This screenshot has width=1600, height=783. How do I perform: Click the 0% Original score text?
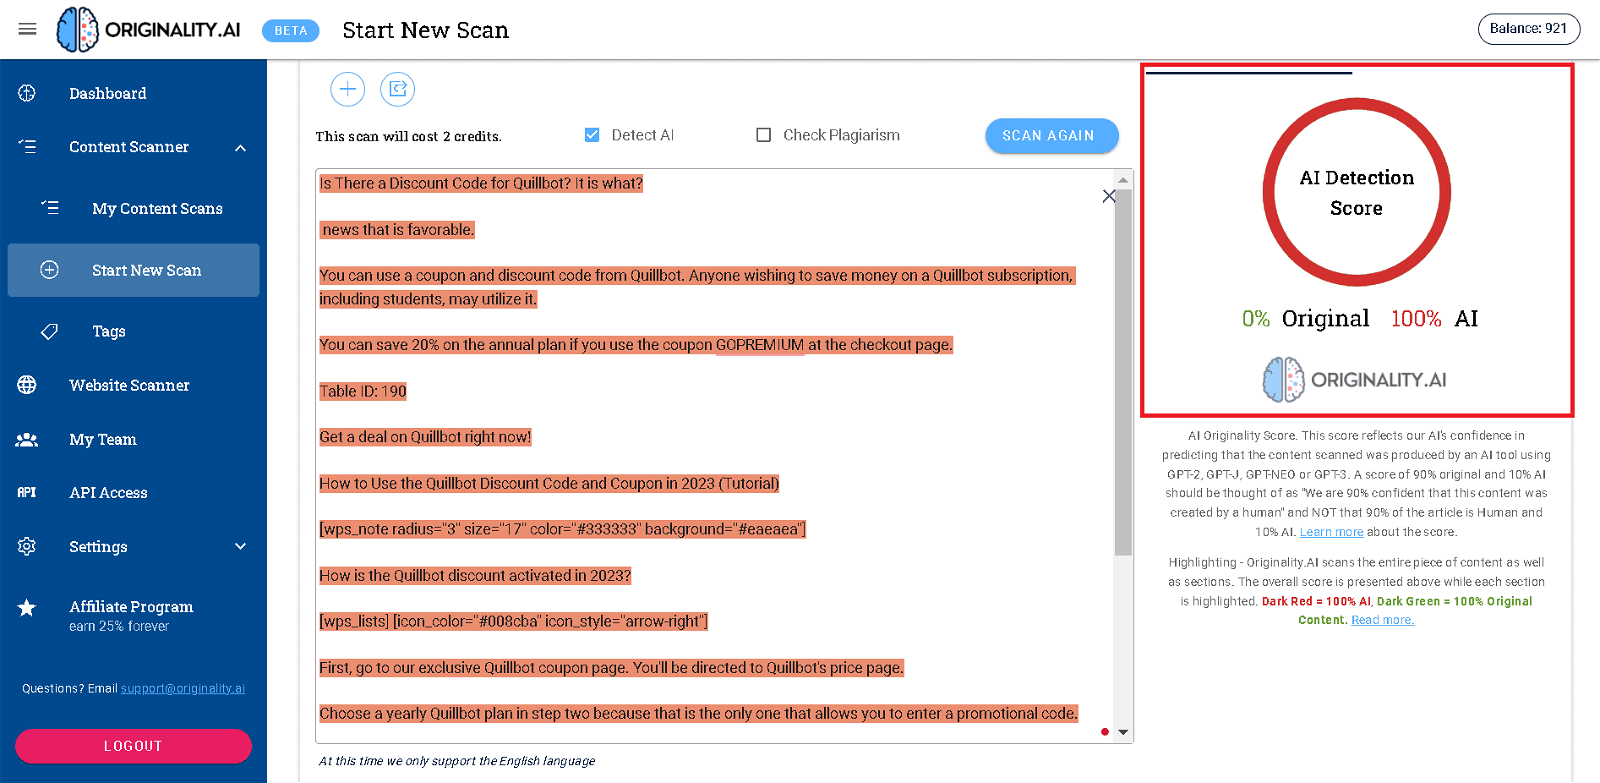(x=1305, y=319)
